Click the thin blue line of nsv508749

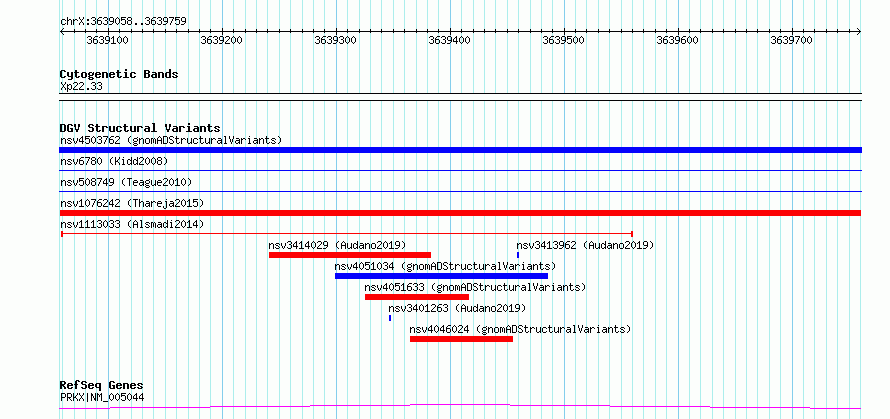(460, 191)
